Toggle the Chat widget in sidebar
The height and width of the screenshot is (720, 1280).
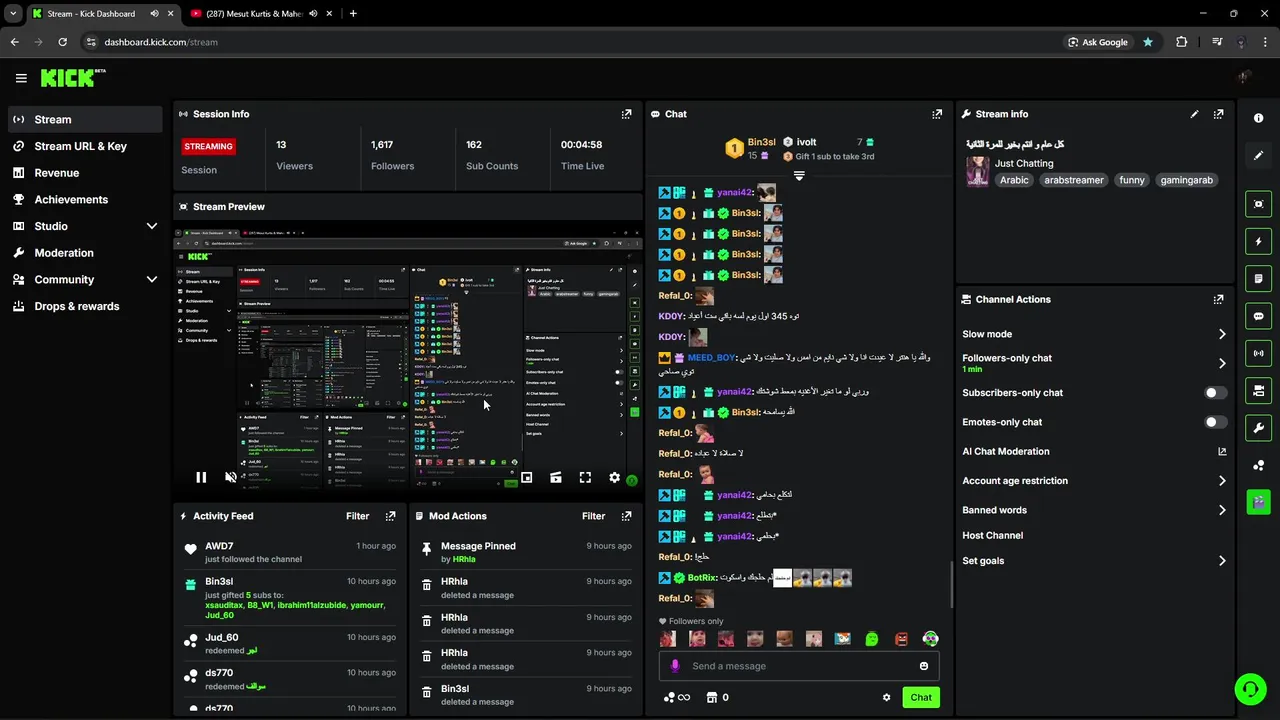pyautogui.click(x=1258, y=316)
